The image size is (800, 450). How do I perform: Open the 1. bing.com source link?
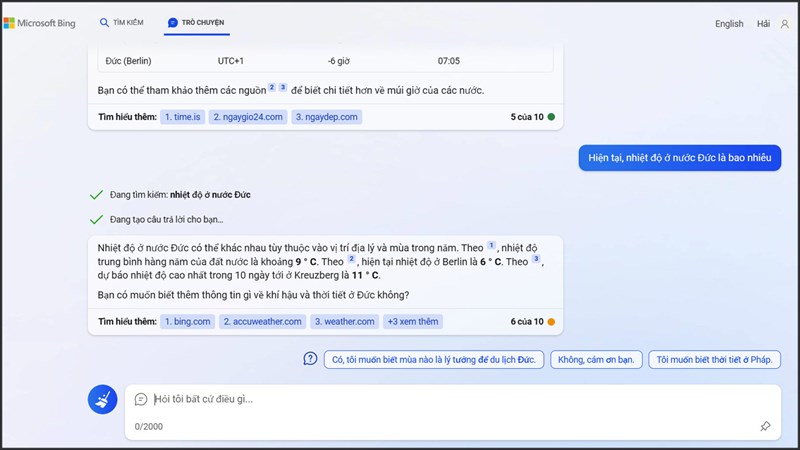(x=187, y=321)
